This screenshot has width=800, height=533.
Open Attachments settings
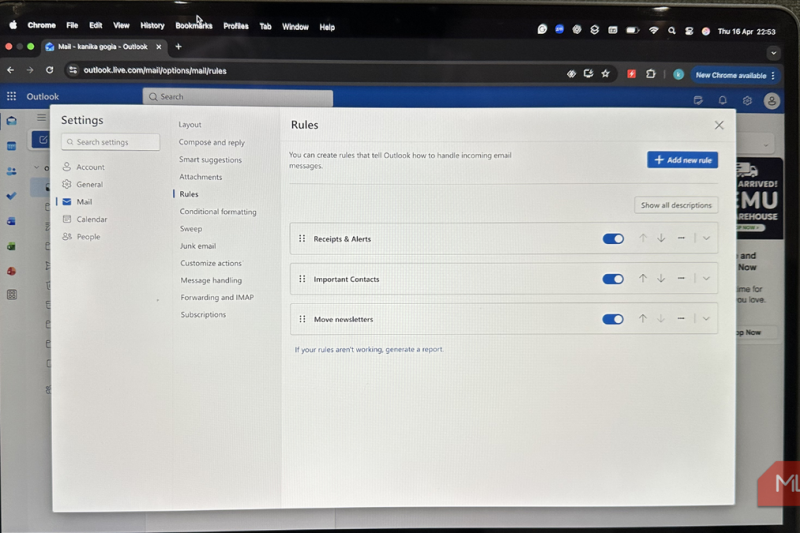pyautogui.click(x=201, y=177)
